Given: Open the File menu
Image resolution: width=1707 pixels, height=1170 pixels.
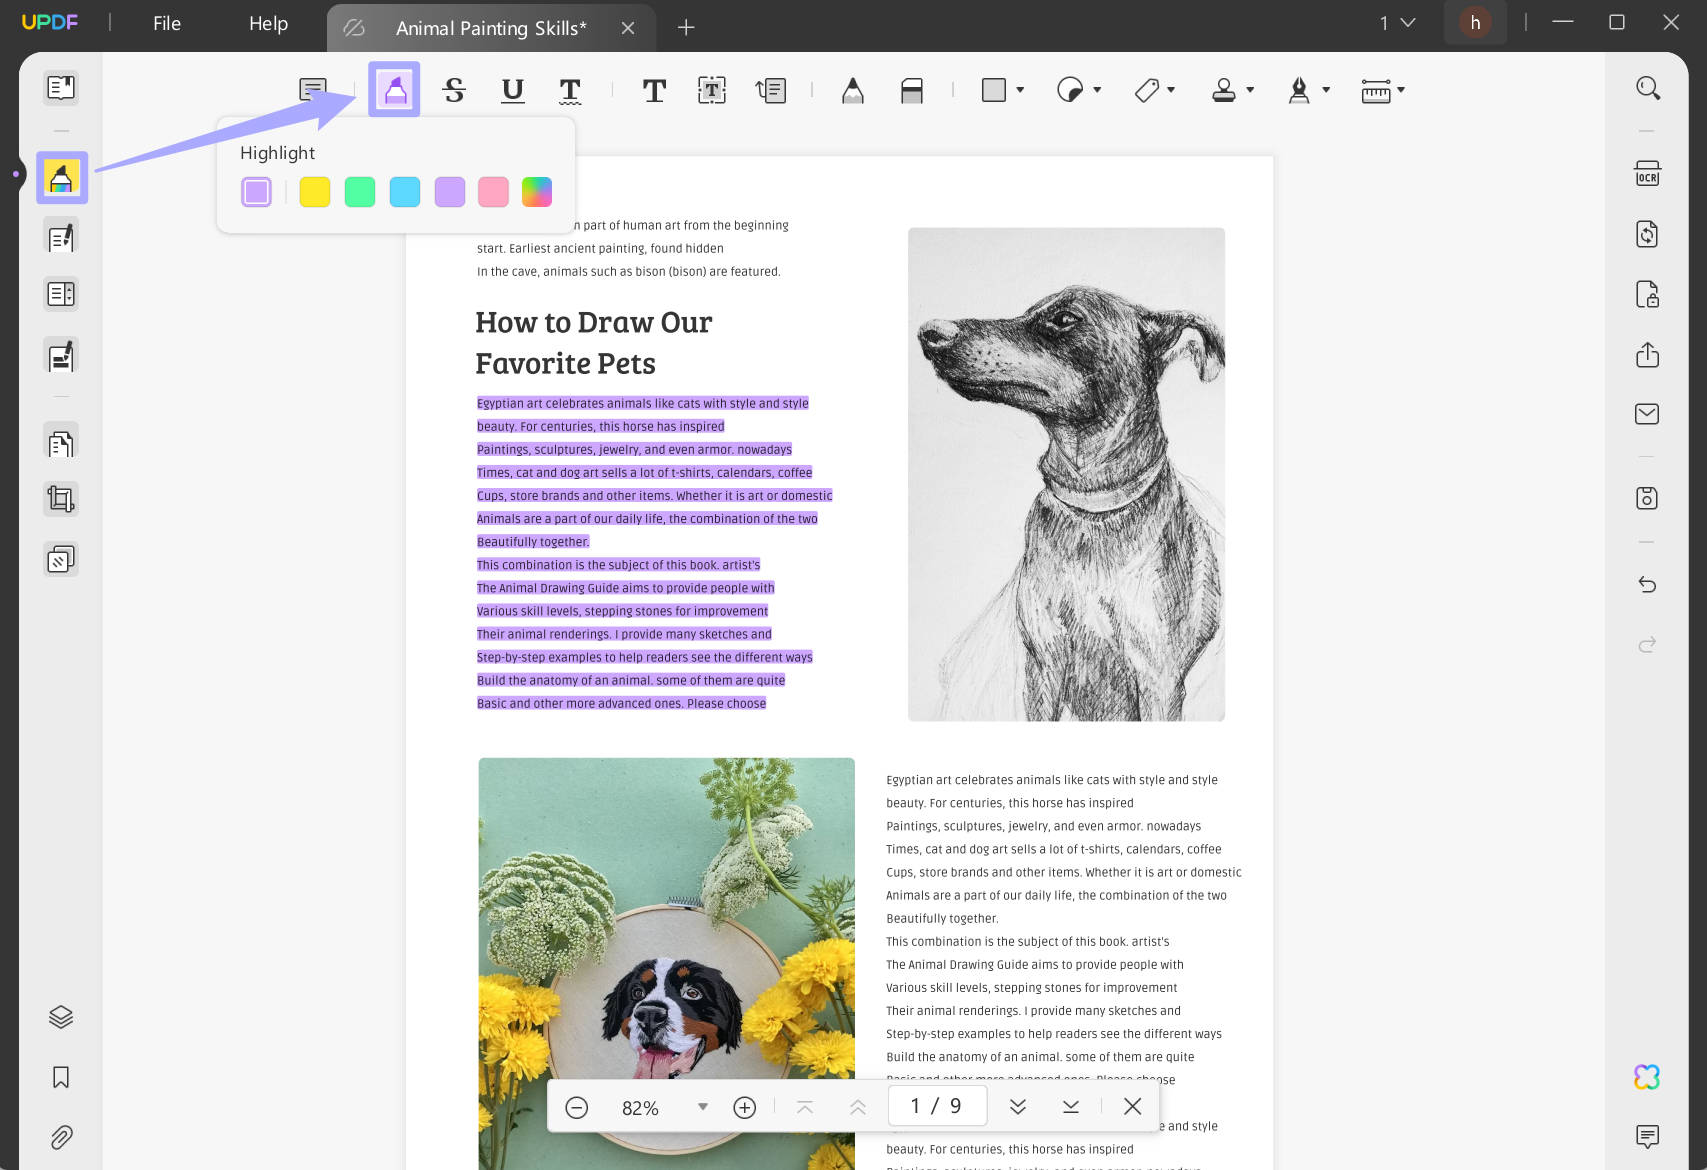Looking at the screenshot, I should pos(166,23).
